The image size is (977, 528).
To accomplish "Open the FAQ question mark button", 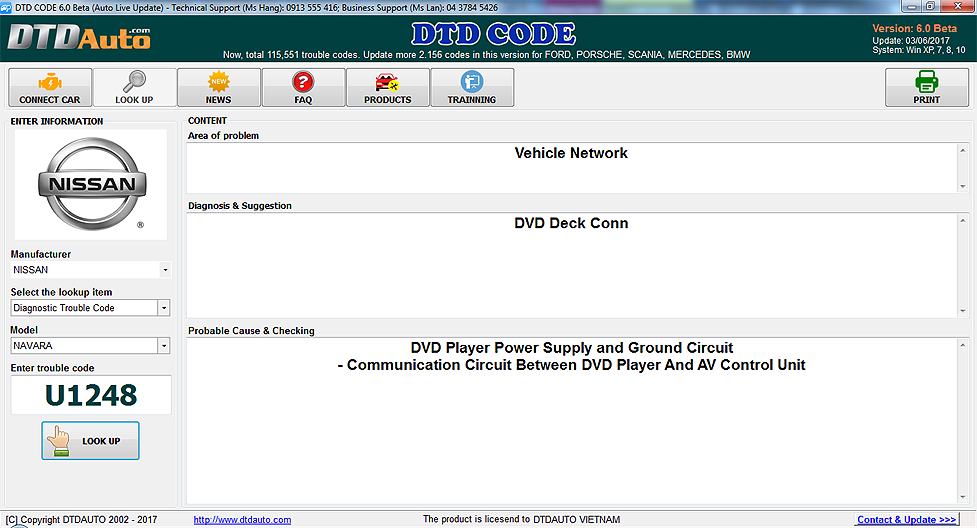I will pos(303,87).
